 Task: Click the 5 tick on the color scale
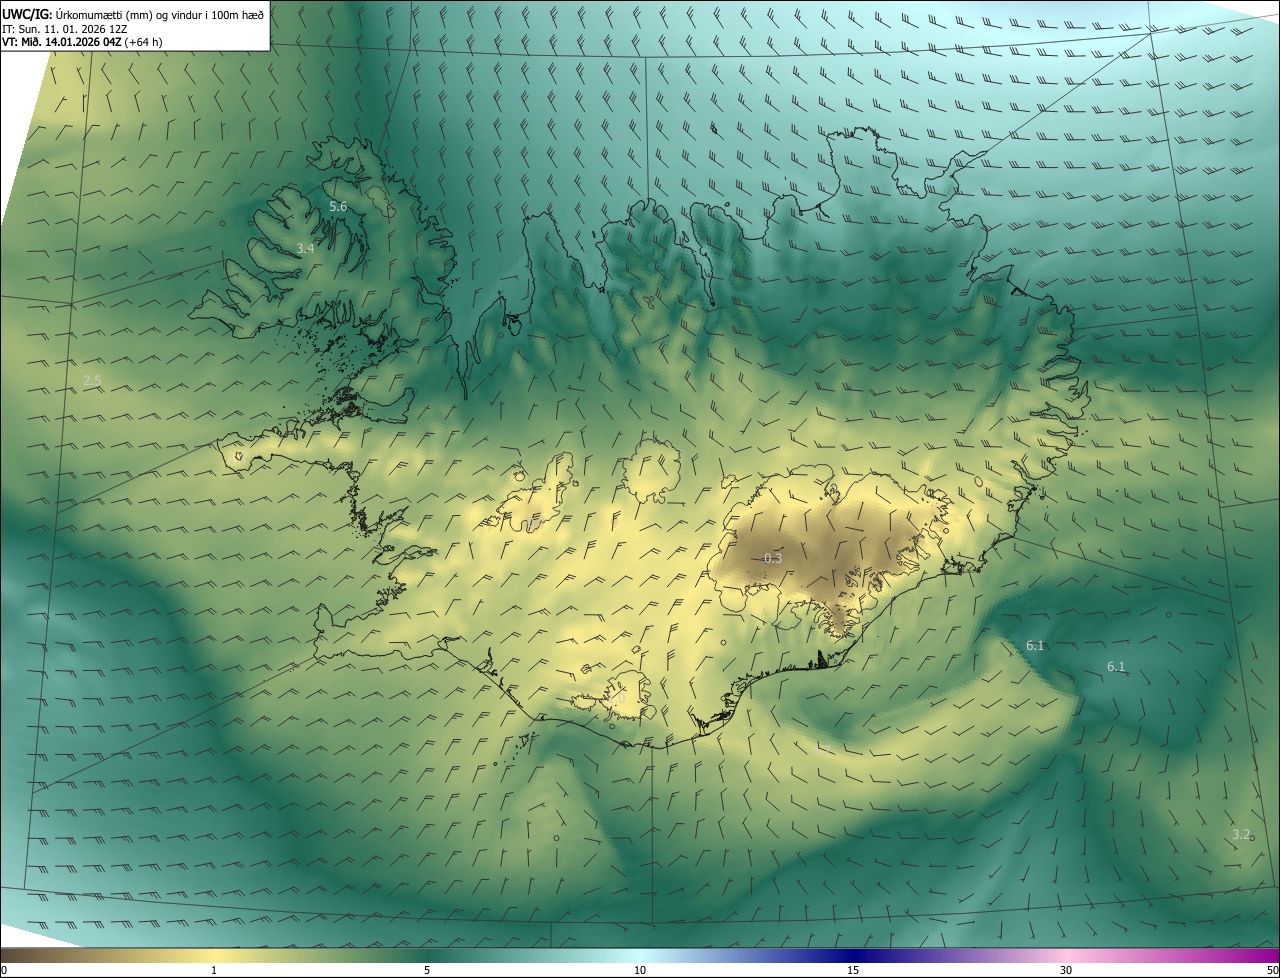pos(427,970)
